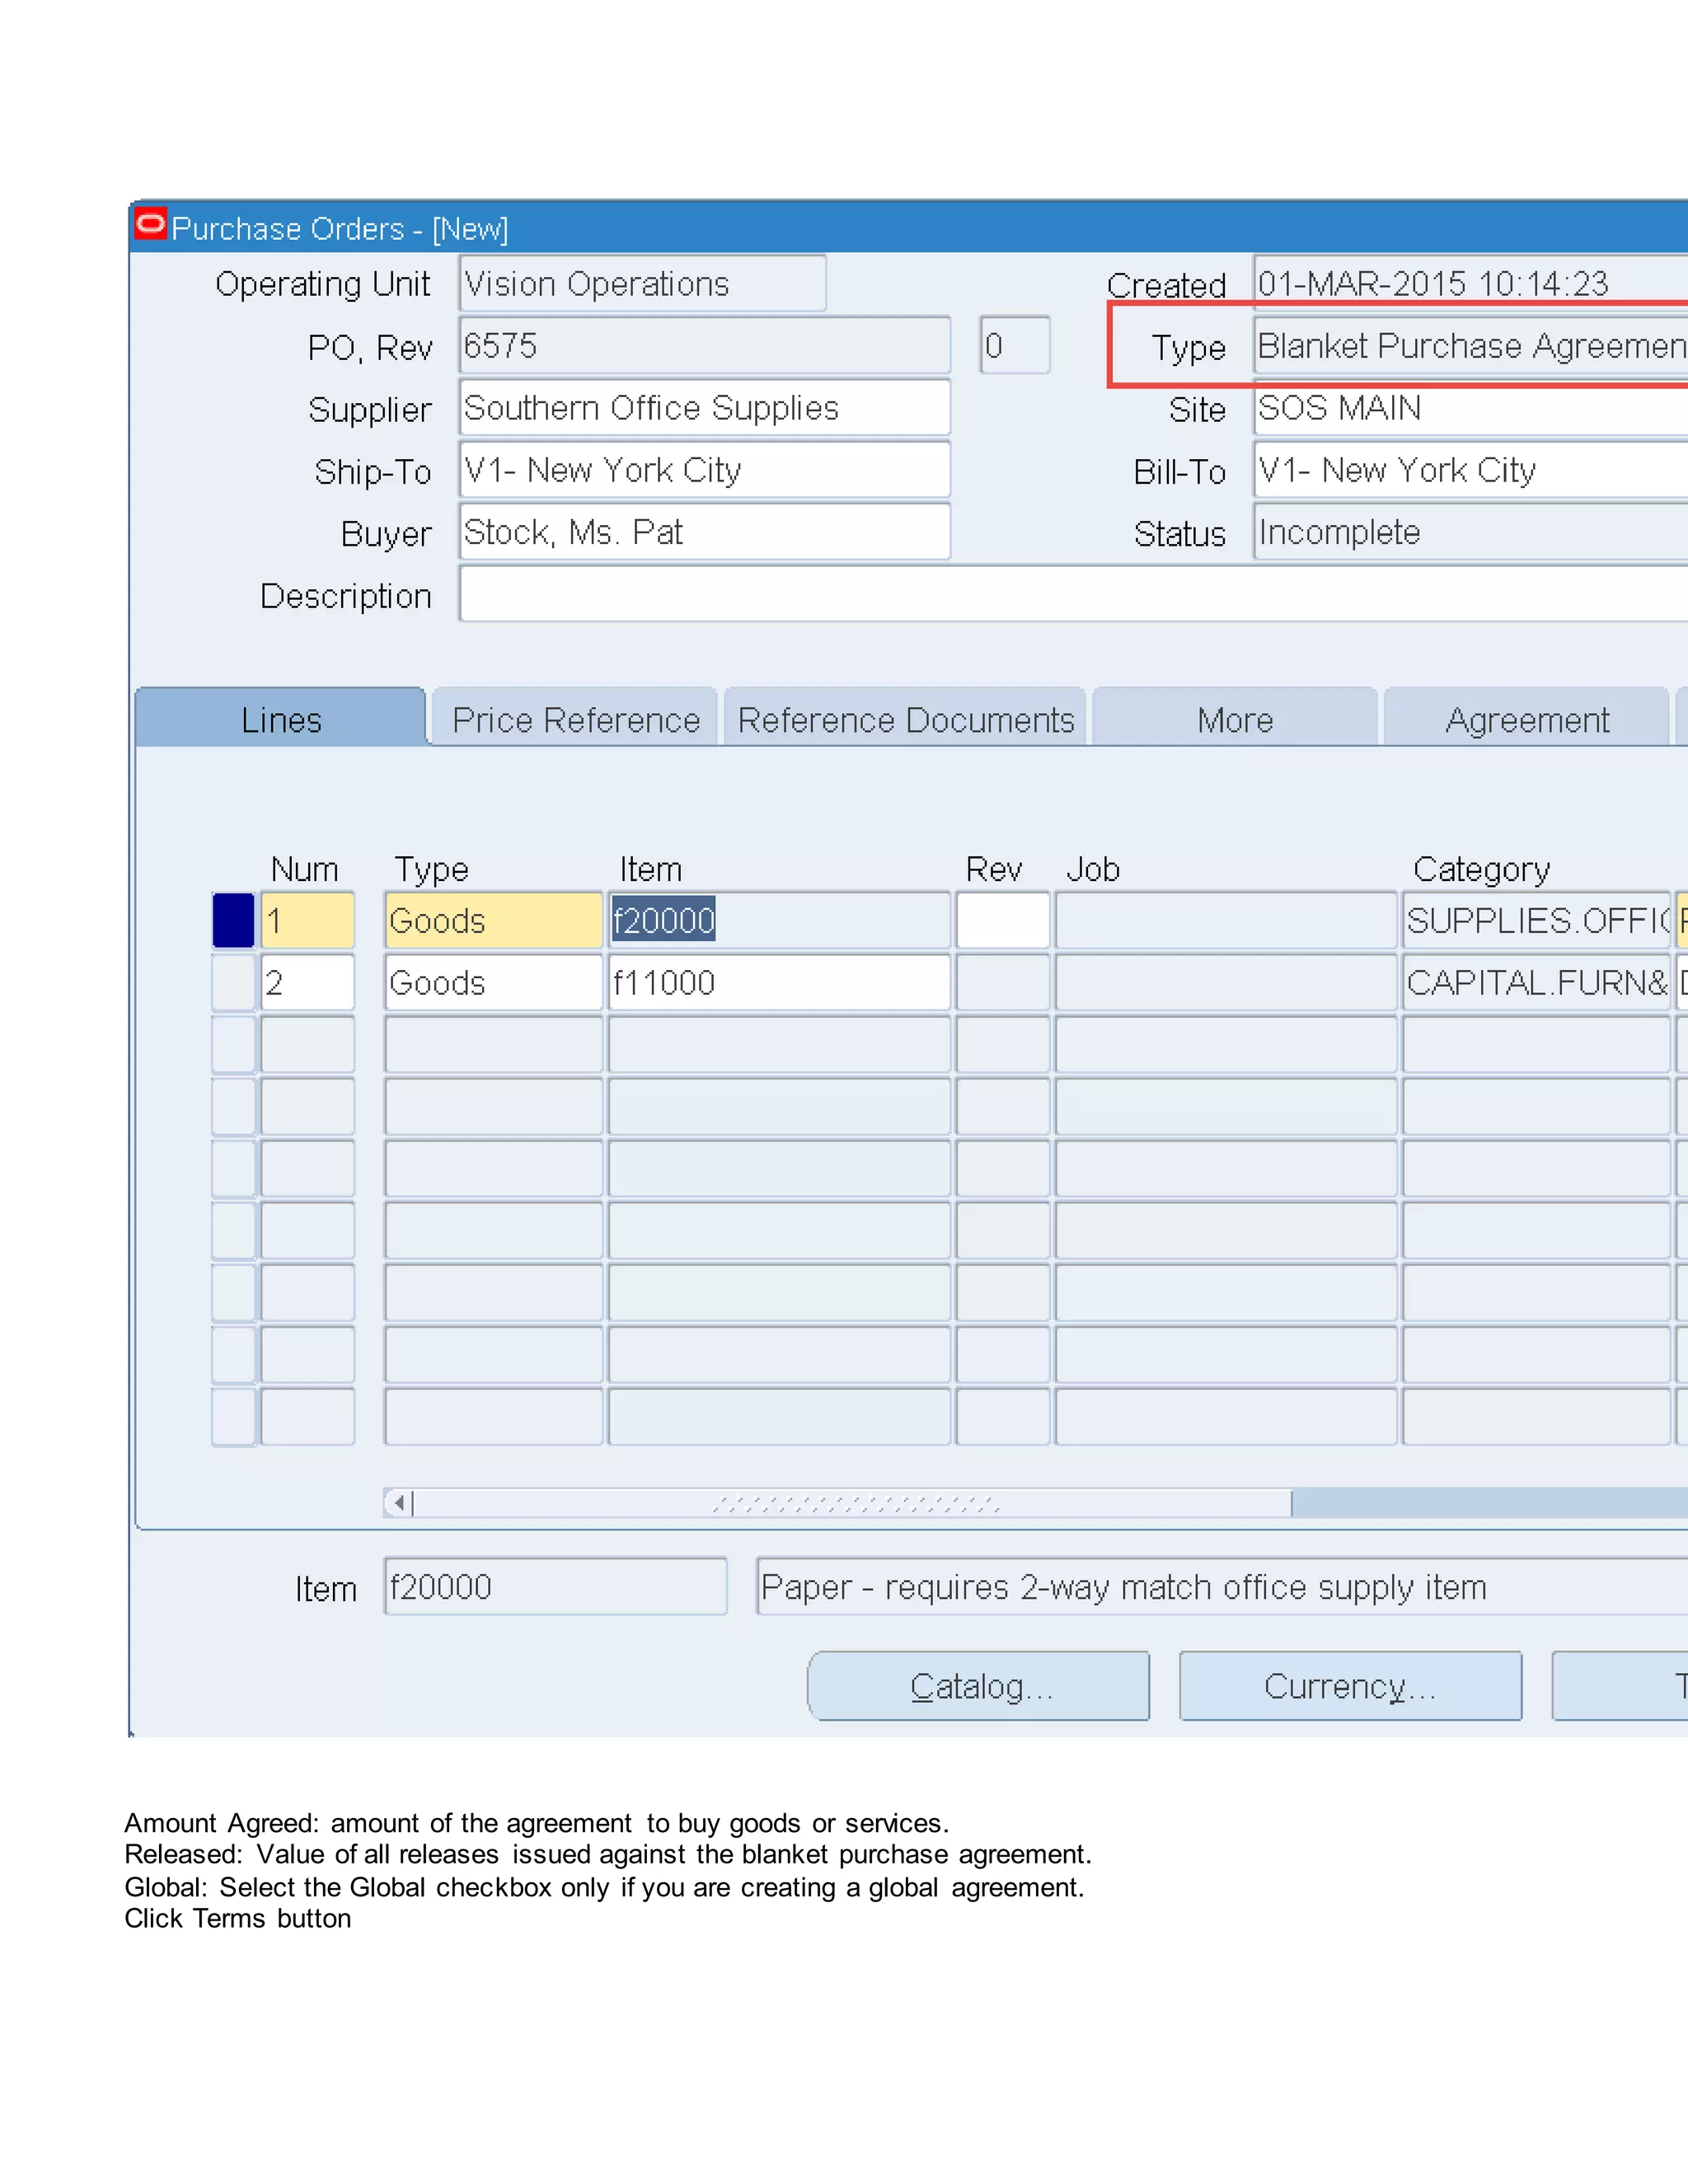Click the left arrow of horizontal scrollbar
Image resolution: width=1688 pixels, height=2184 pixels.
click(x=399, y=1502)
